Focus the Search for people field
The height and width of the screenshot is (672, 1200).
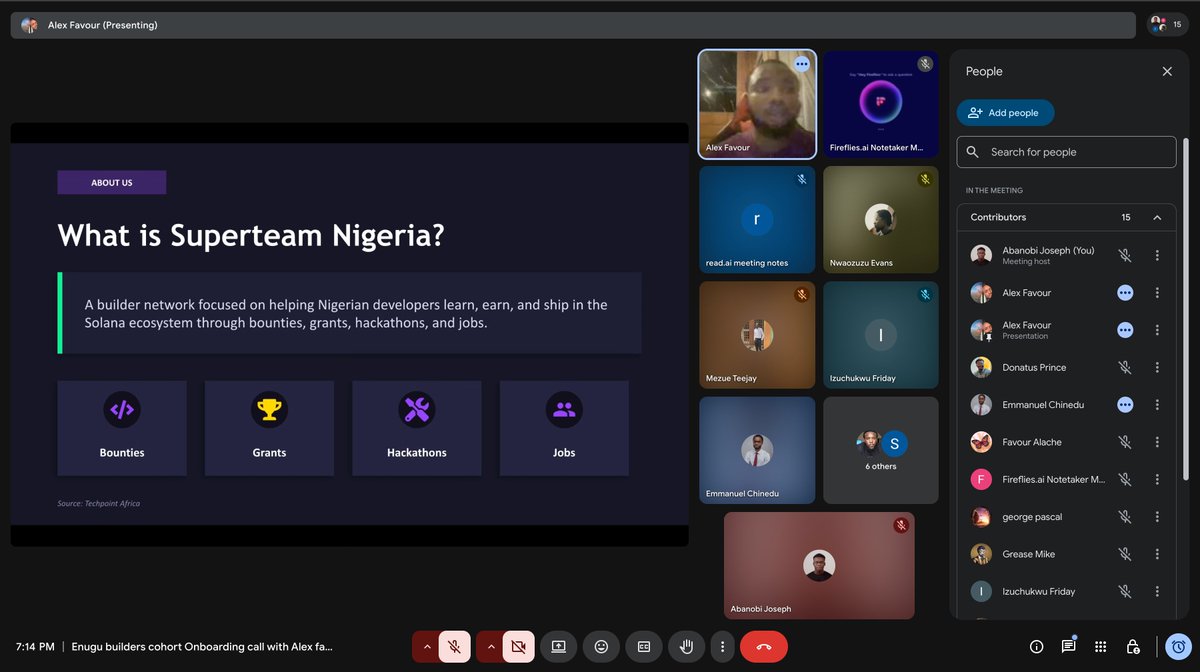pyautogui.click(x=1066, y=152)
